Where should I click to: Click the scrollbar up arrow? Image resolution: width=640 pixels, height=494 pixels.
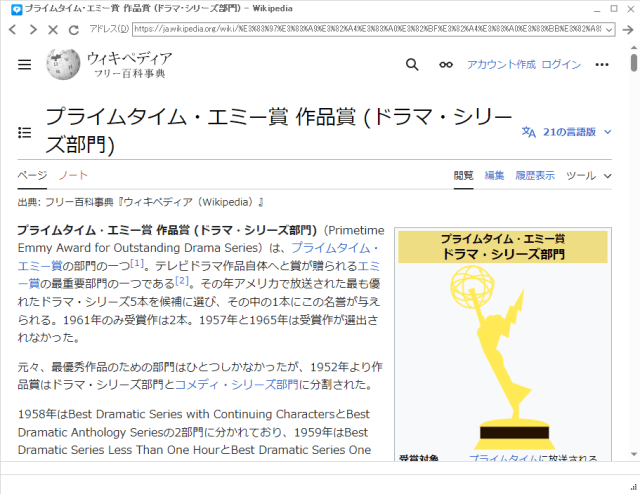pos(633,48)
